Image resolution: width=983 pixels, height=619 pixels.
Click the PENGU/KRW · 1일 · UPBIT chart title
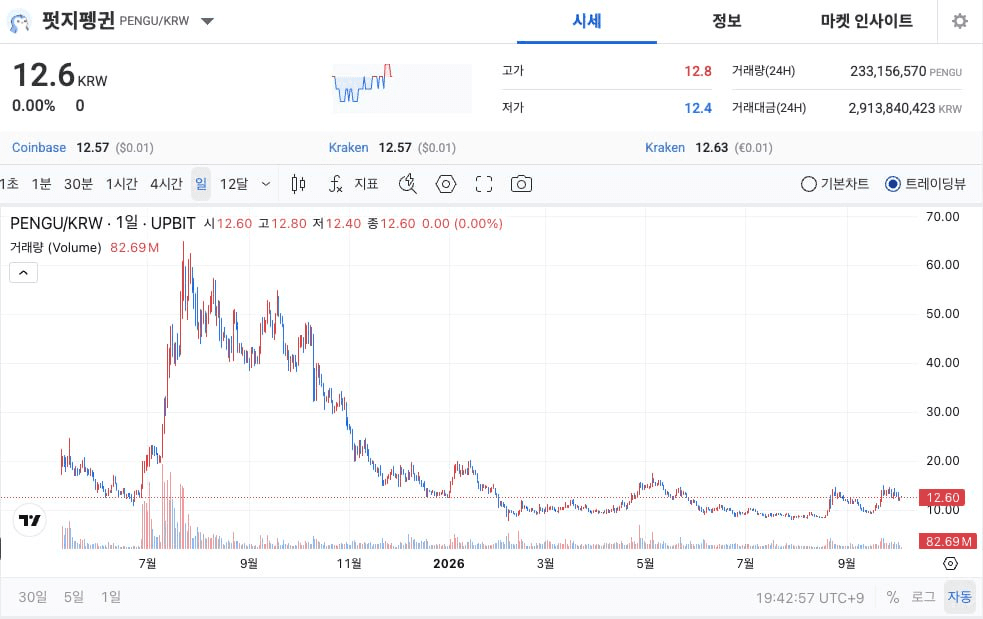tap(103, 223)
